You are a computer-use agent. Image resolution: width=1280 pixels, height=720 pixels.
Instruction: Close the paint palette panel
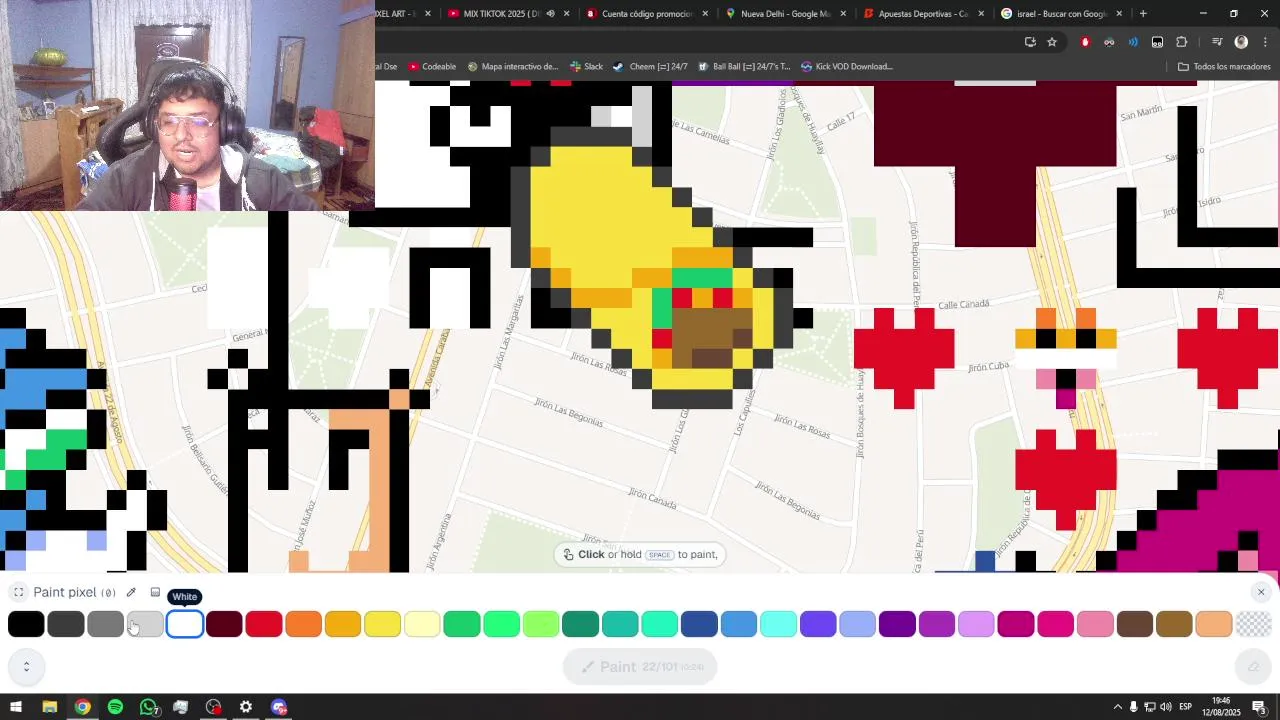tap(1261, 592)
